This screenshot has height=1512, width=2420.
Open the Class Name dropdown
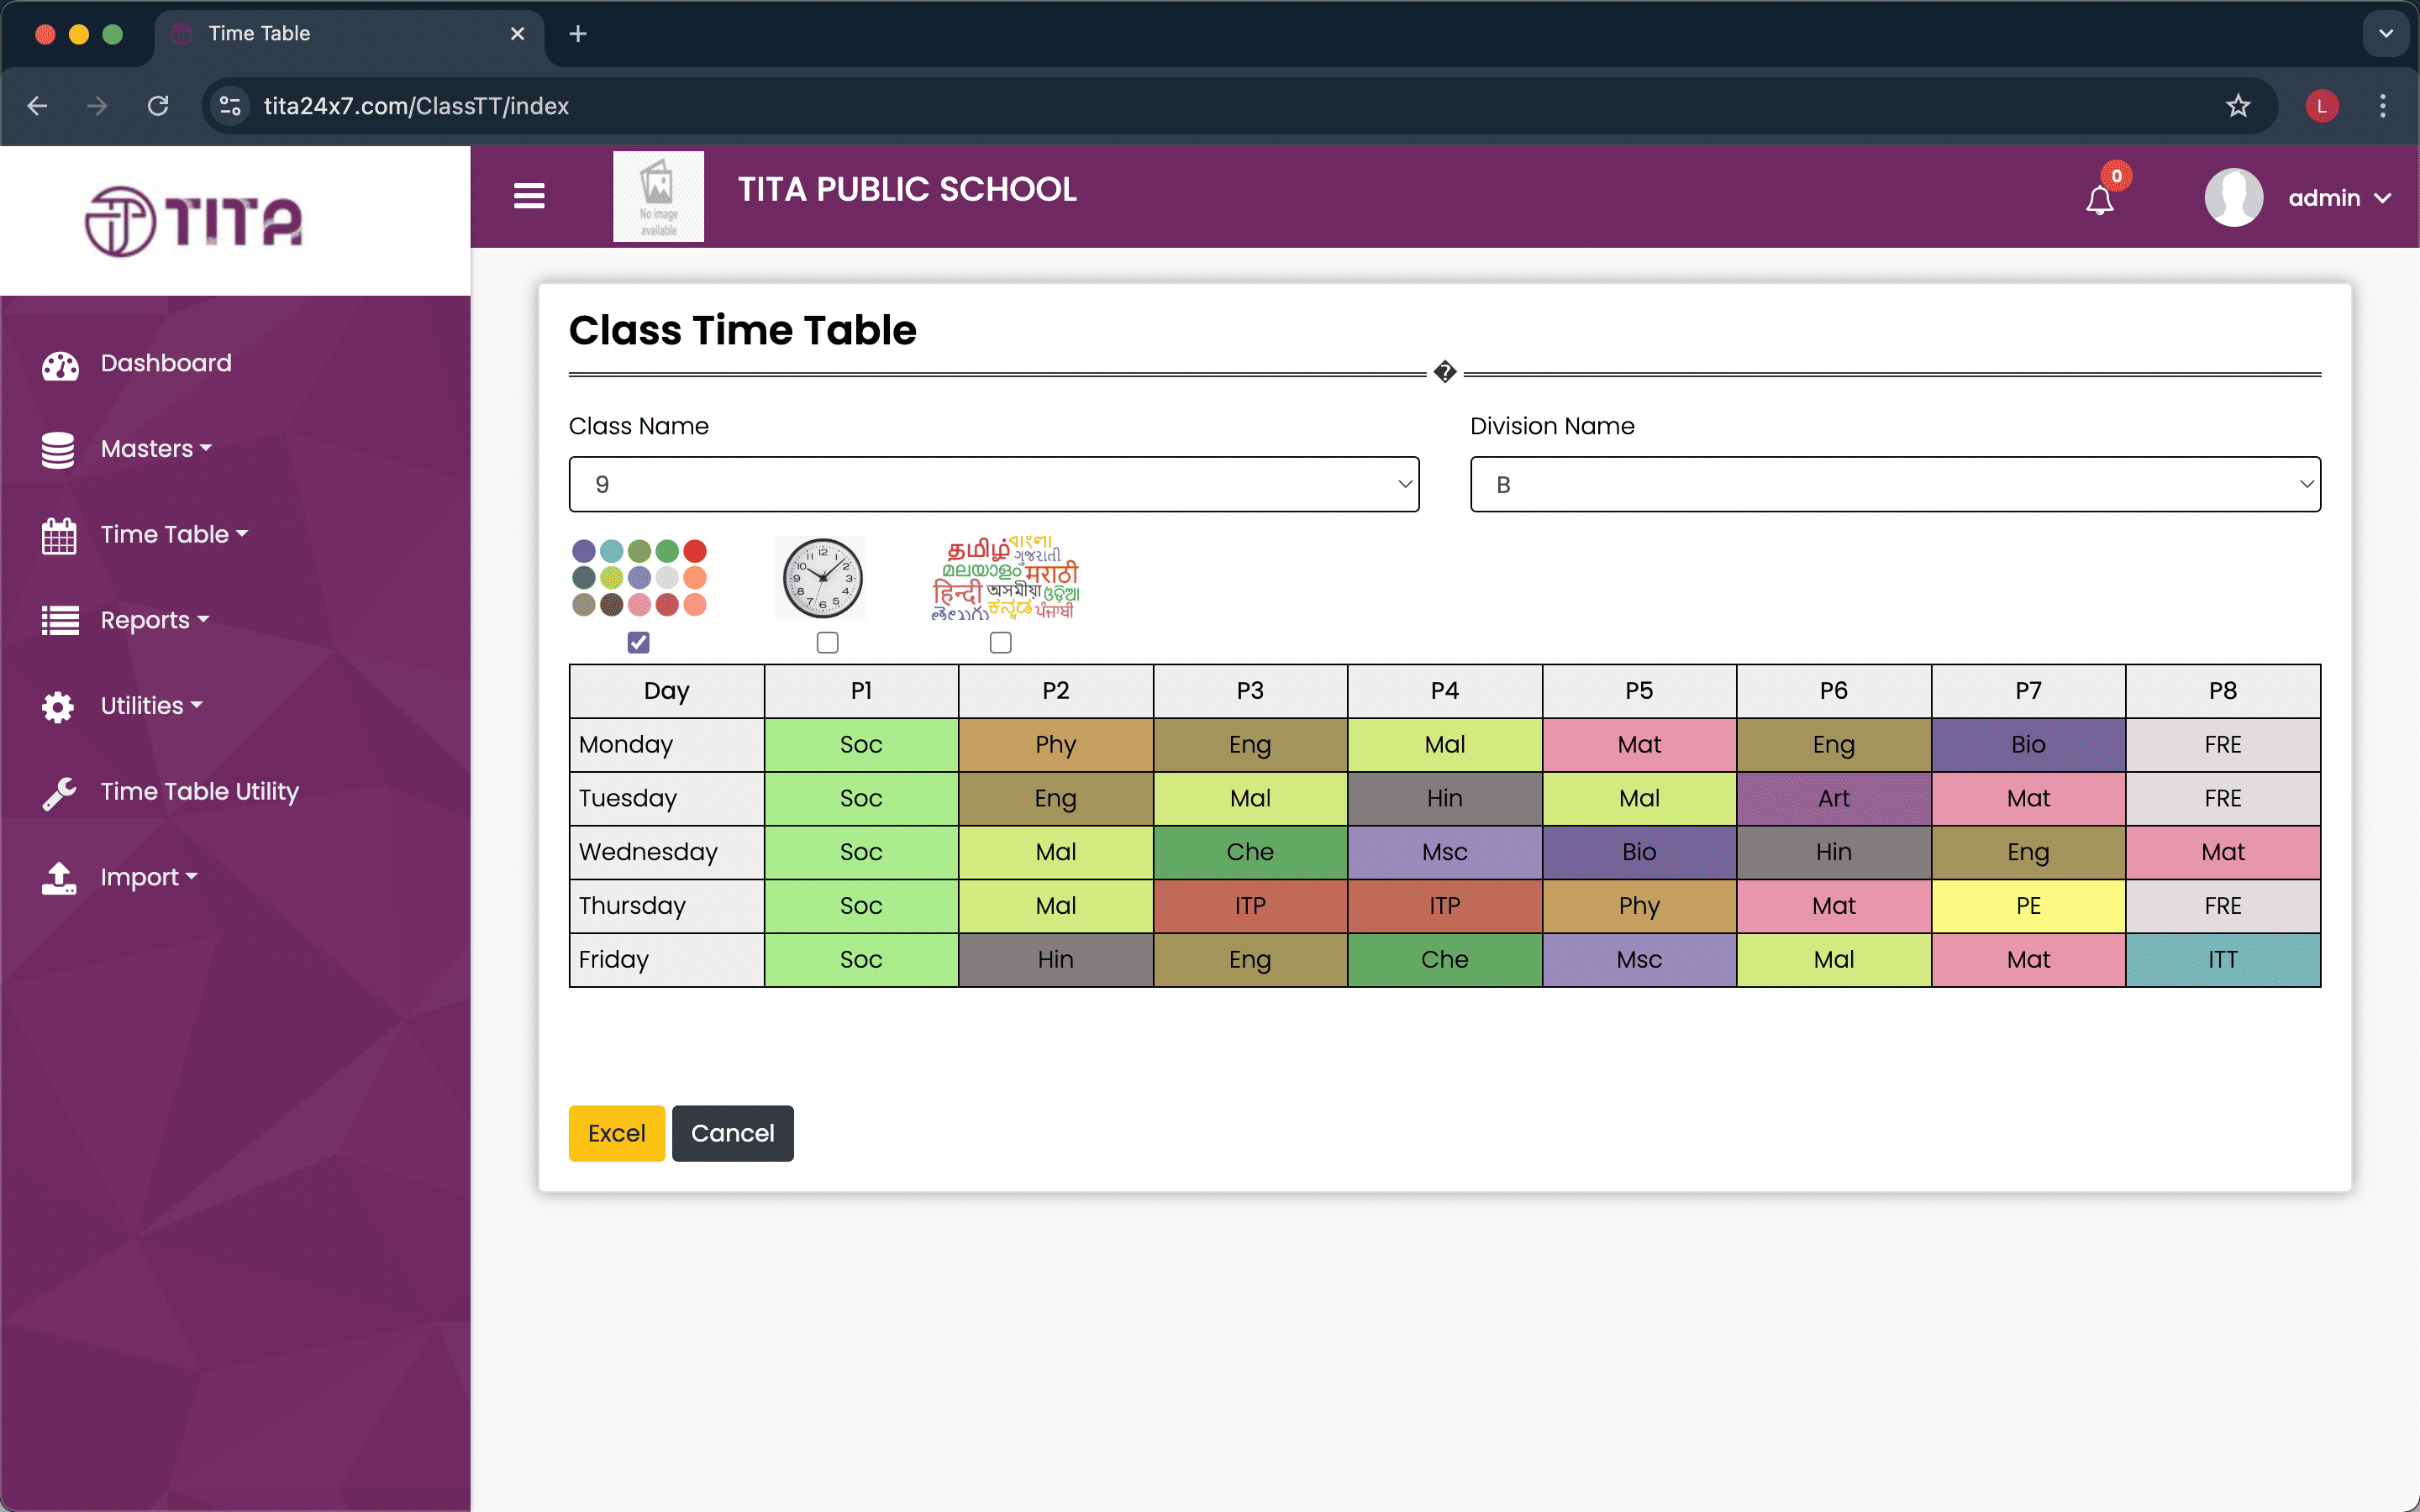tap(993, 485)
